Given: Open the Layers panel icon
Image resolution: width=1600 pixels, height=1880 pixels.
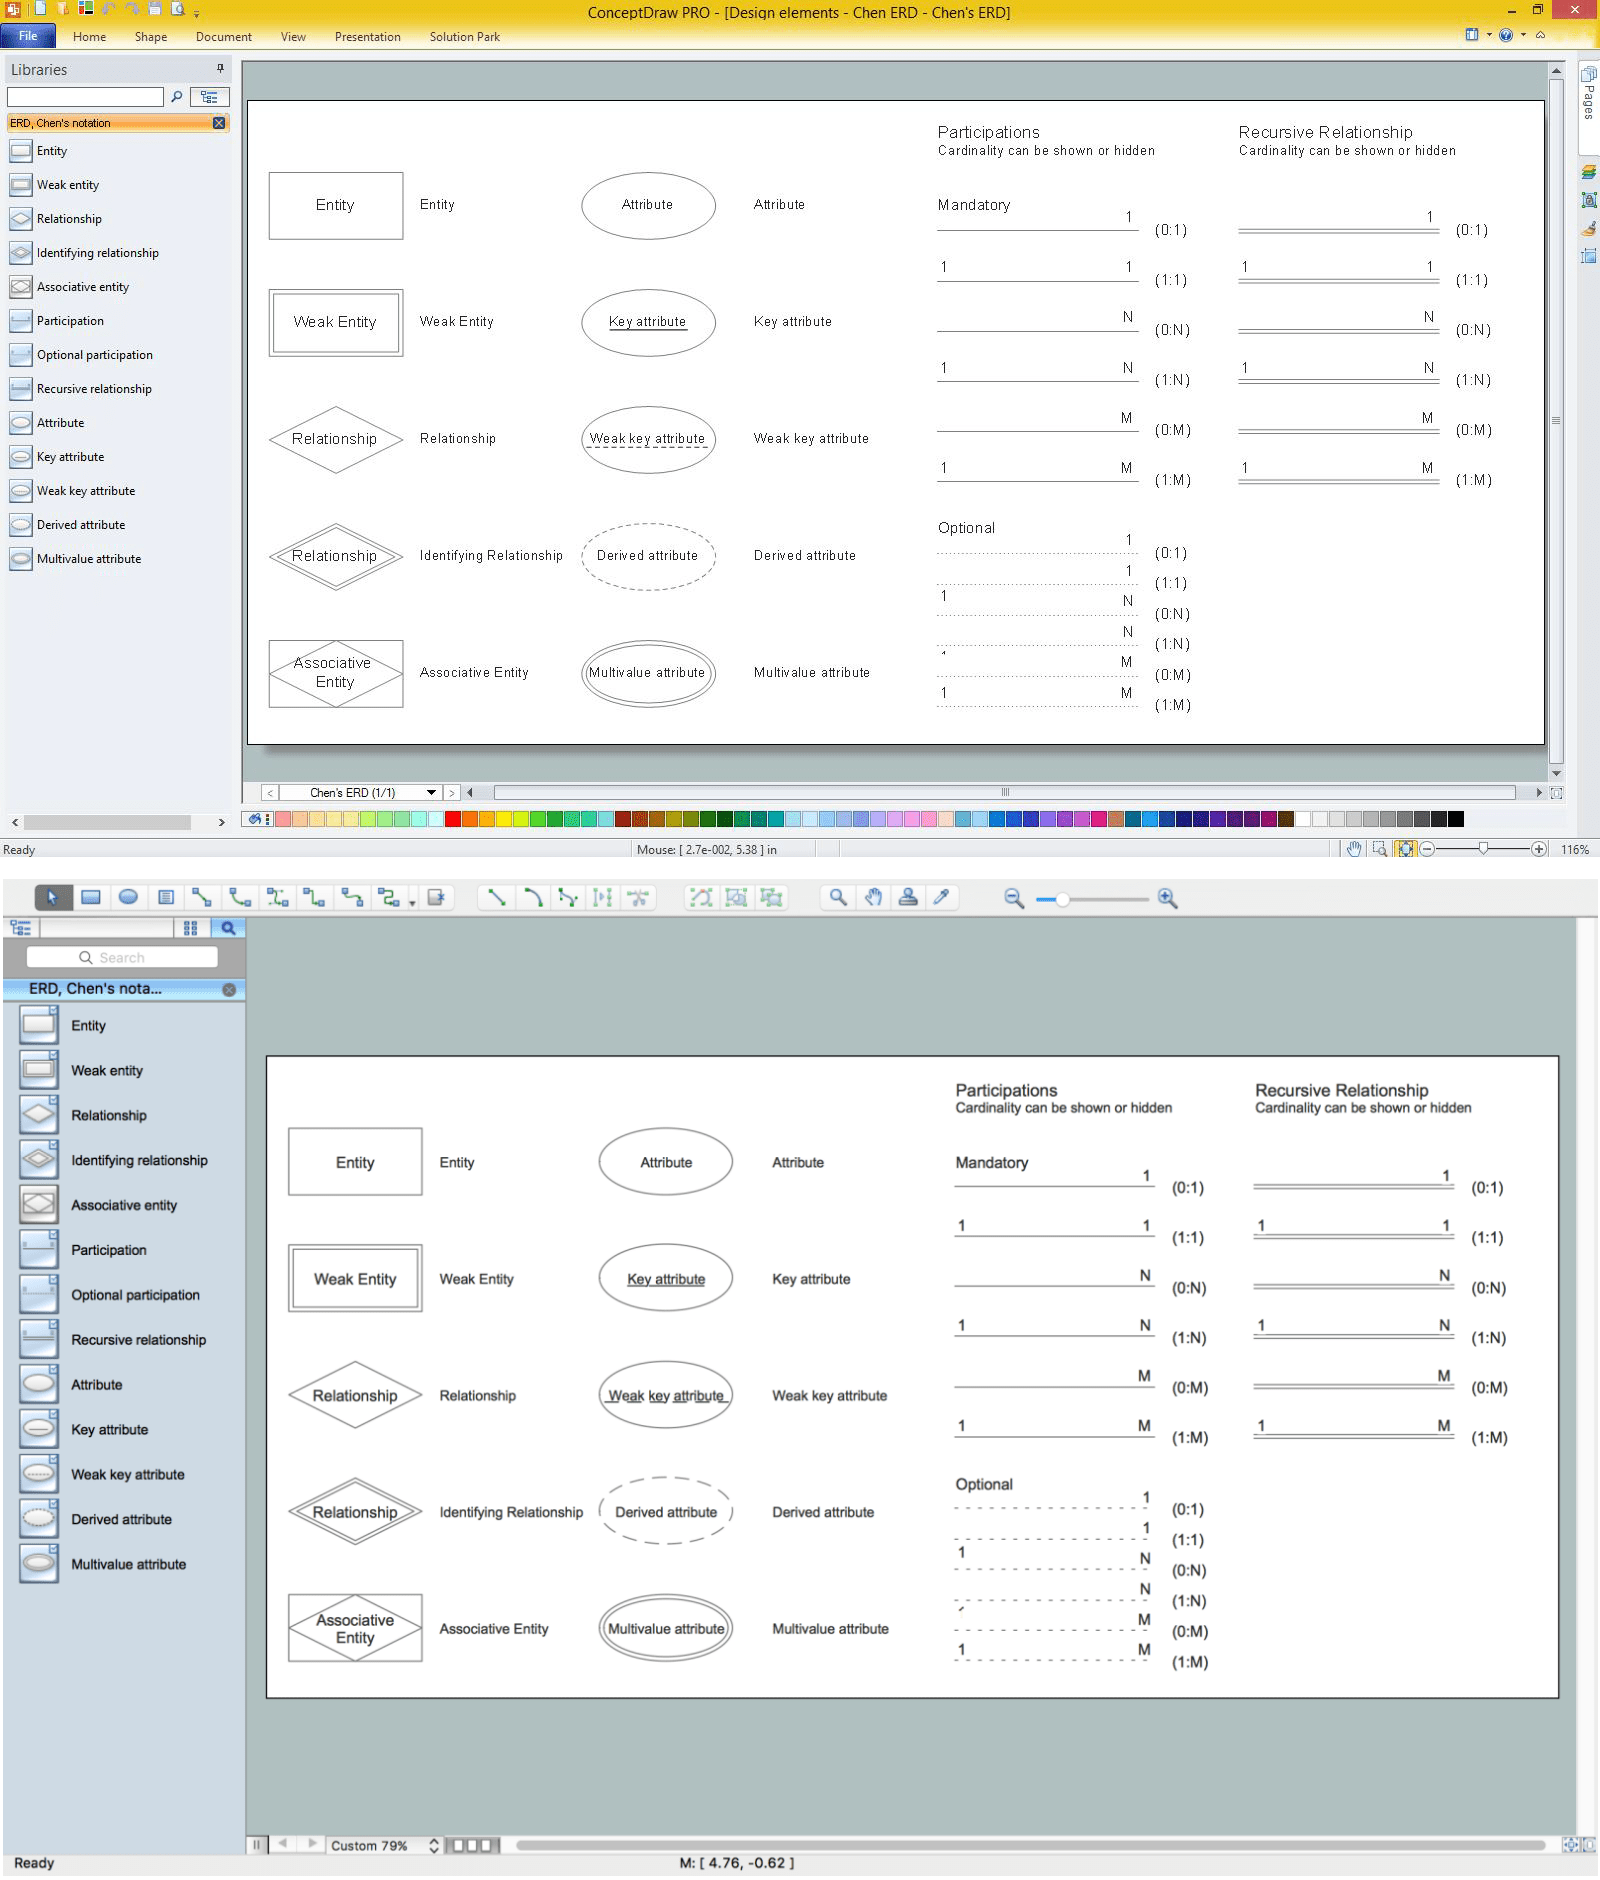Looking at the screenshot, I should (1588, 170).
